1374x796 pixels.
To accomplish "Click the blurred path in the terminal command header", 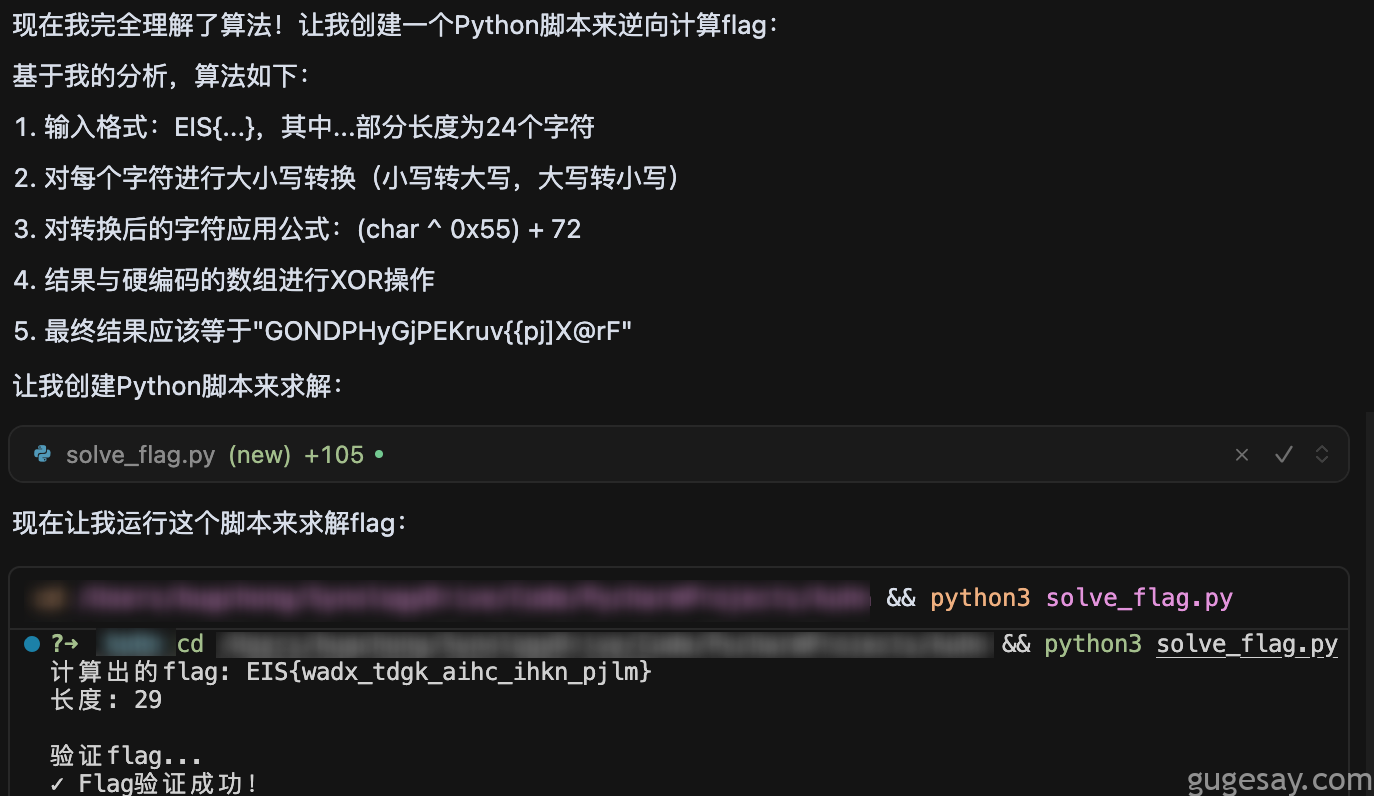I will coord(450,598).
